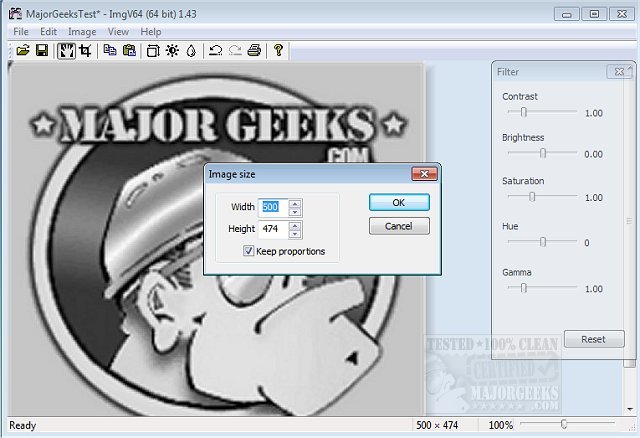Click the Print icon
640x438 pixels.
(254, 51)
